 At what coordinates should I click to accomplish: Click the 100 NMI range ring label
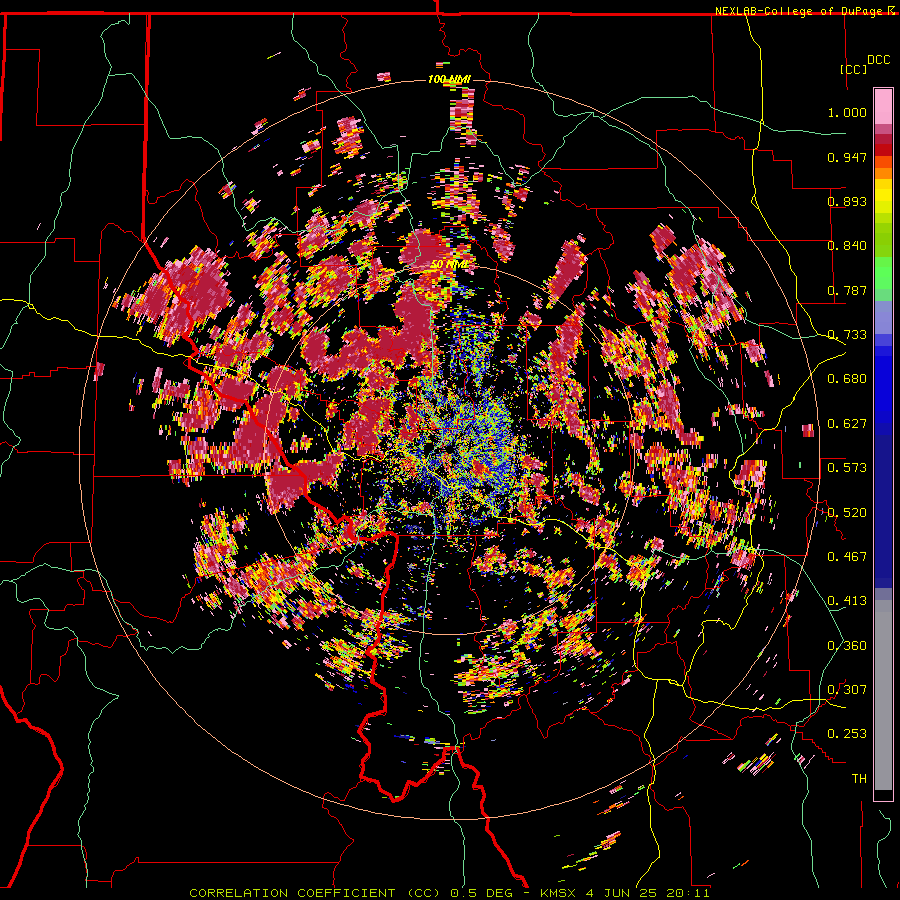pyautogui.click(x=449, y=79)
